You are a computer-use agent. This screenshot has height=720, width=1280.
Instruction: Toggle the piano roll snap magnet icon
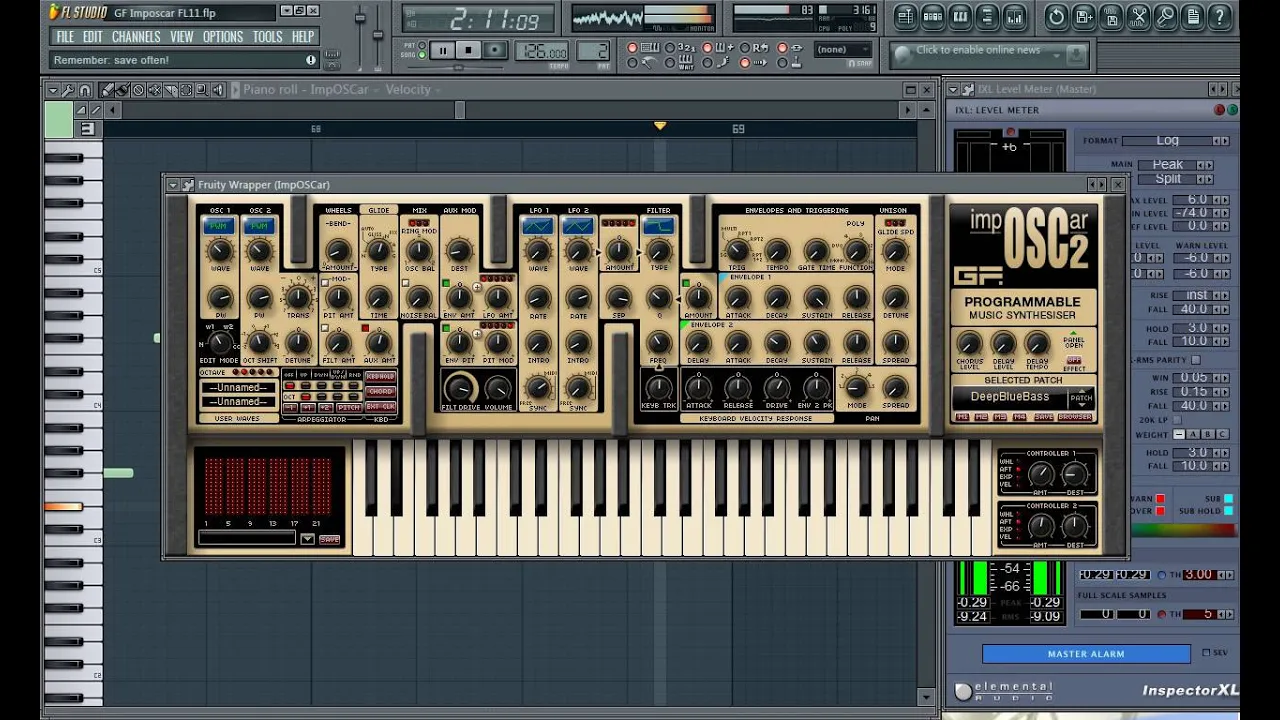pos(84,90)
